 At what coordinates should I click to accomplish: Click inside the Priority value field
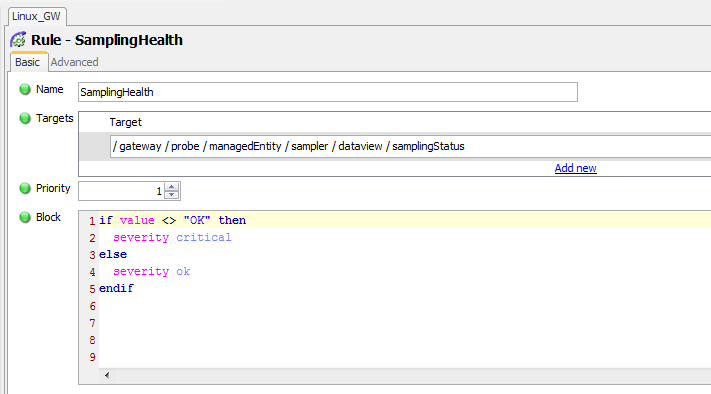point(121,191)
